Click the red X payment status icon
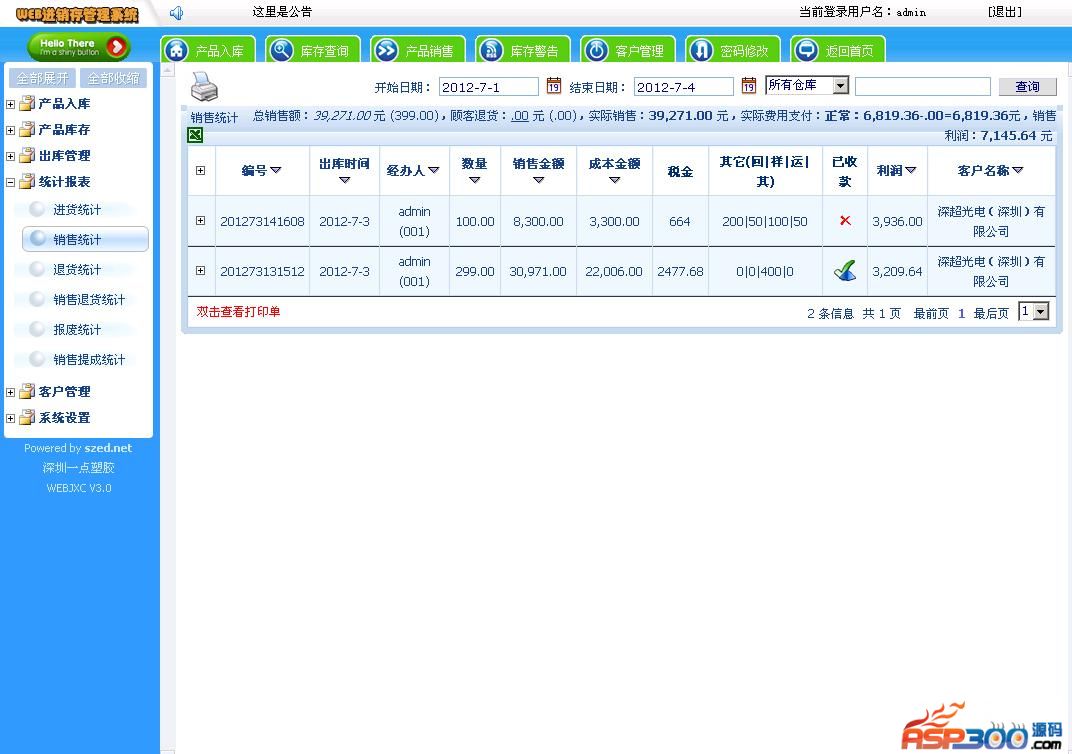 (x=845, y=220)
